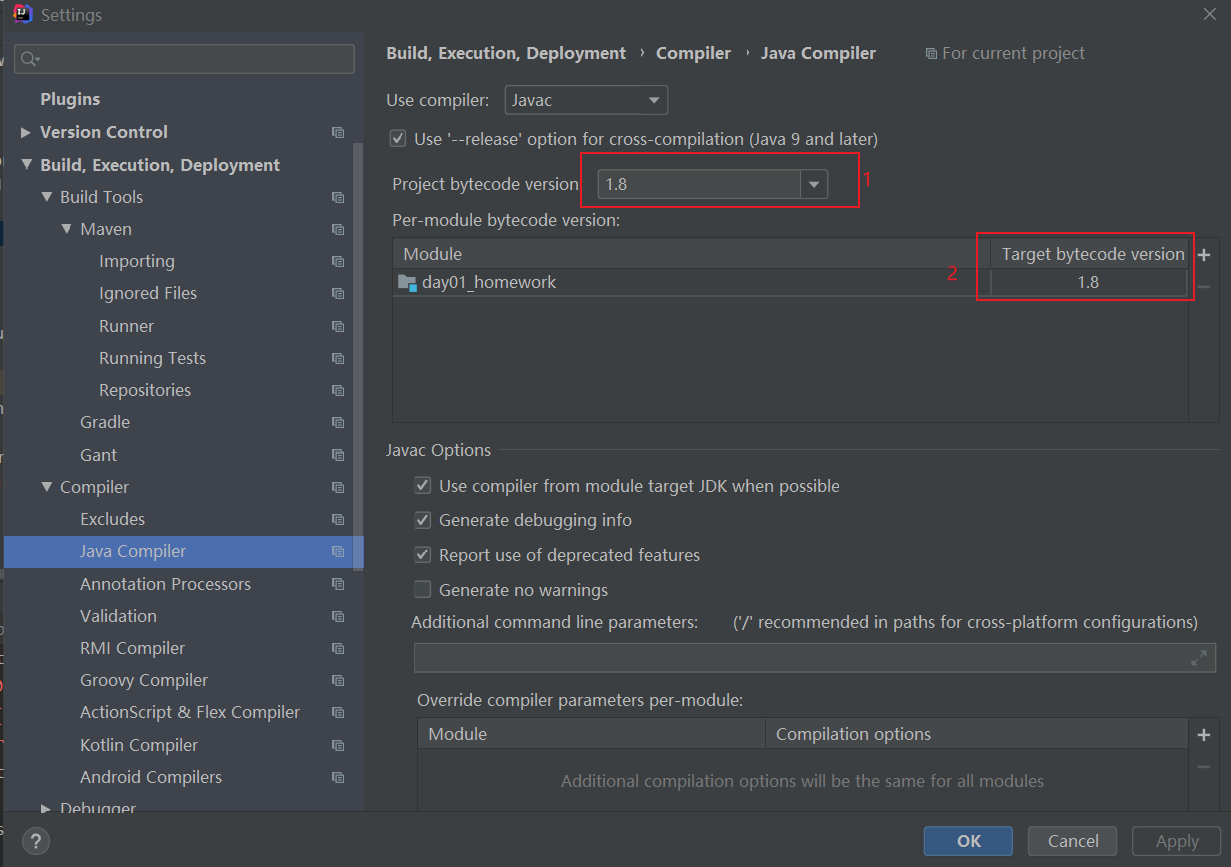Disable 'Report use of deprecated features'

pyautogui.click(x=424, y=555)
